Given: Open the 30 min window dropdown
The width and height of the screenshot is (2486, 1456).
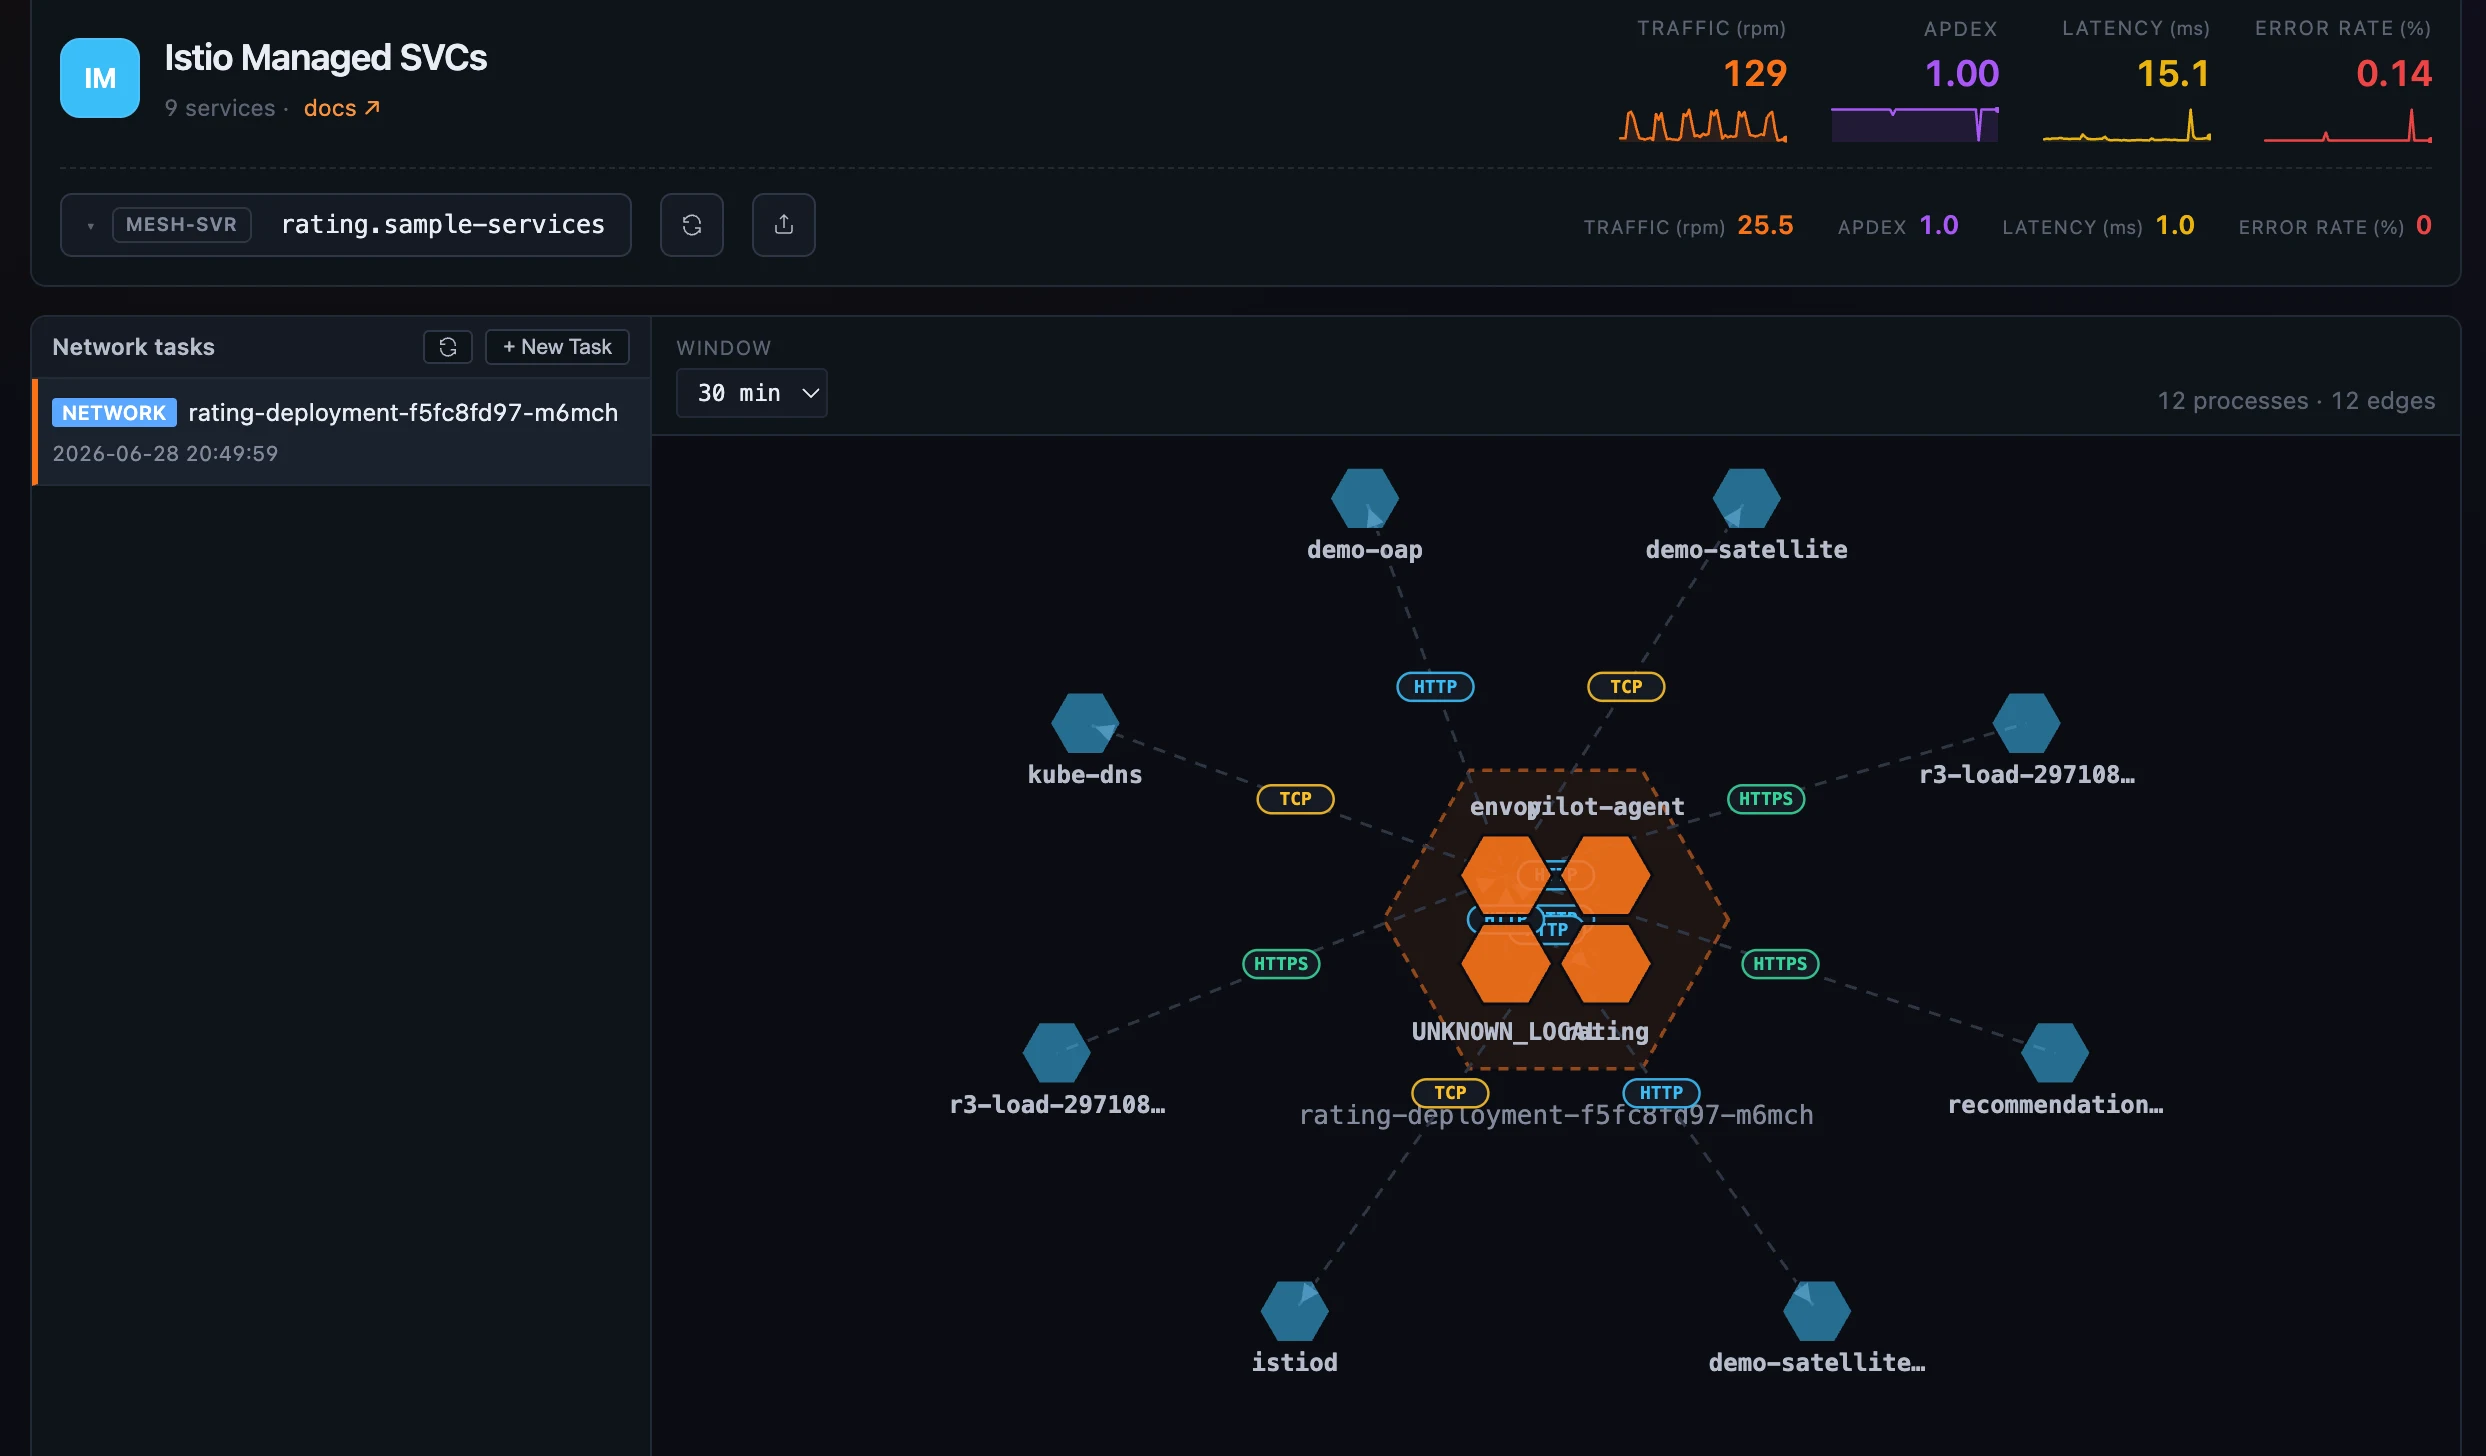Looking at the screenshot, I should (752, 393).
